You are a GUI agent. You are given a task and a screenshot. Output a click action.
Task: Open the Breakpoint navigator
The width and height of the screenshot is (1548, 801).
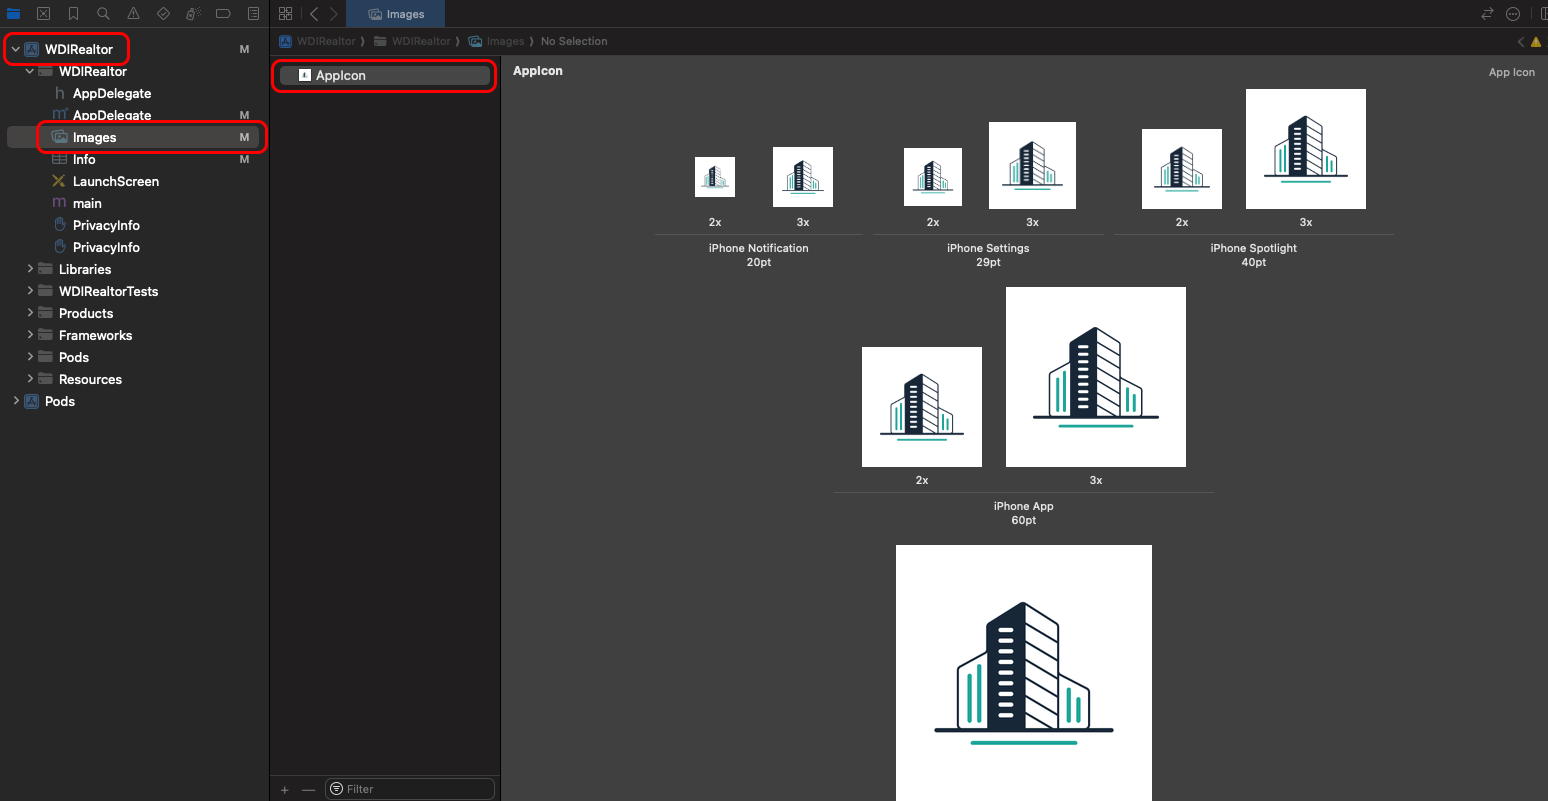click(223, 14)
